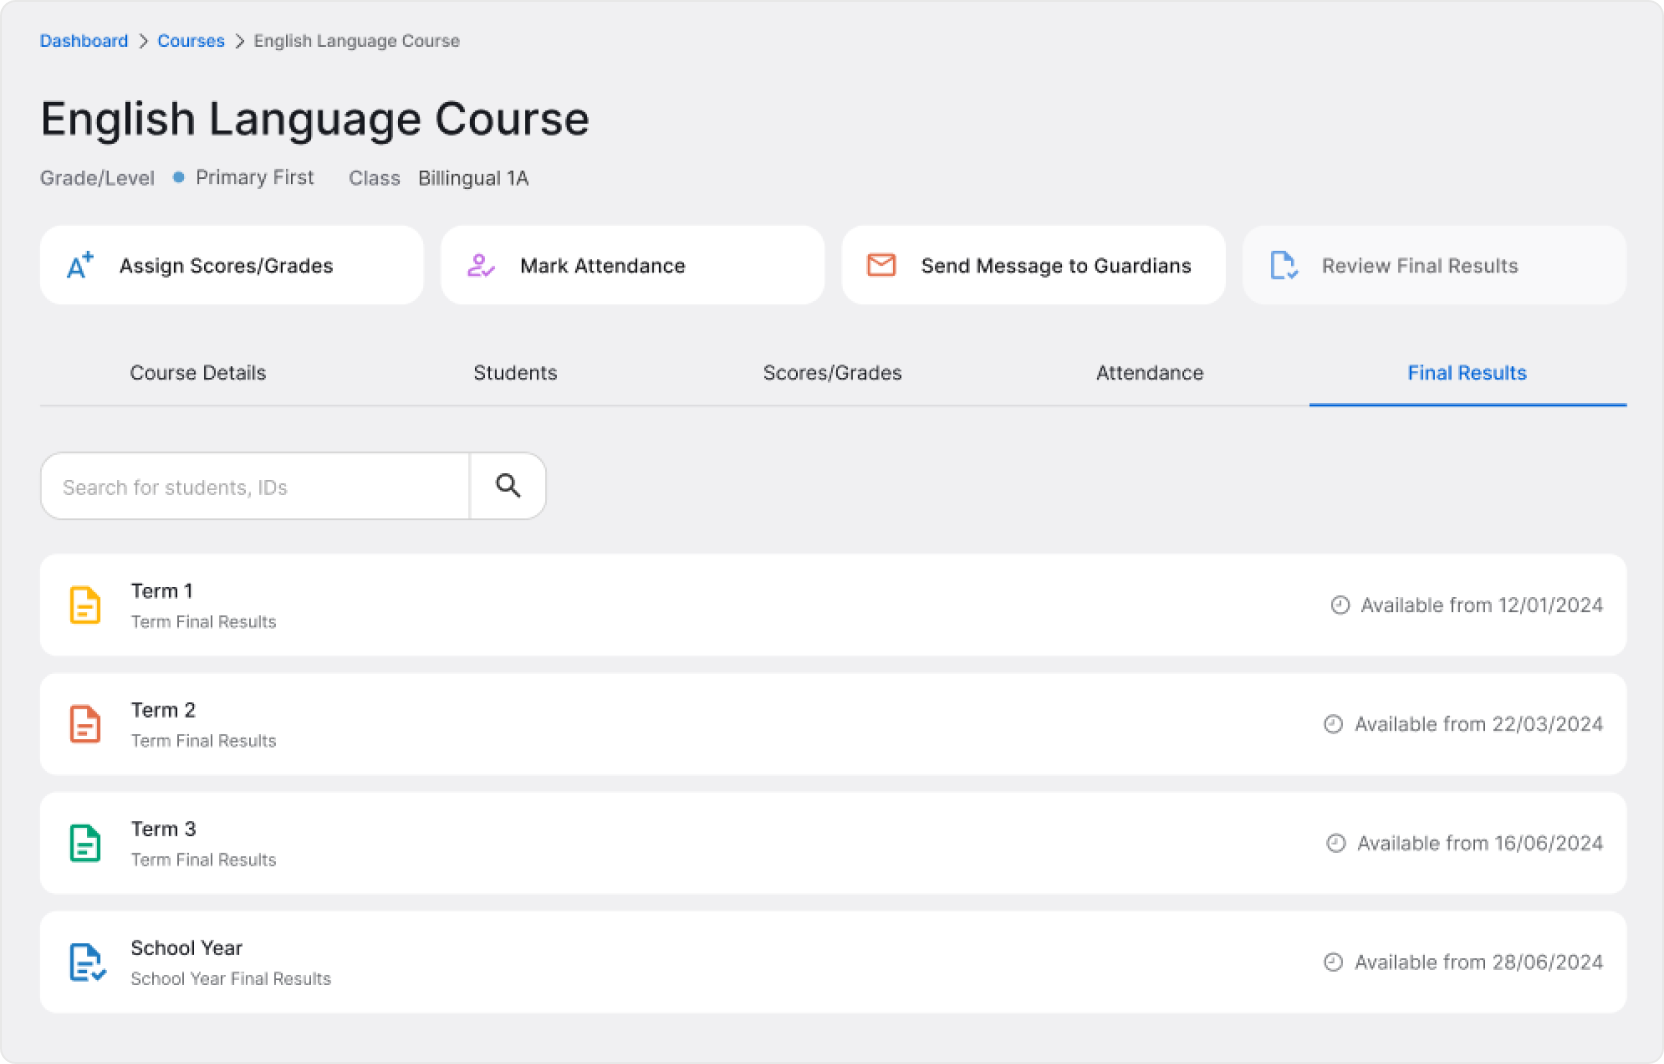This screenshot has height=1064, width=1664.
Task: Click the A+ Assign Scores icon
Action: point(80,265)
